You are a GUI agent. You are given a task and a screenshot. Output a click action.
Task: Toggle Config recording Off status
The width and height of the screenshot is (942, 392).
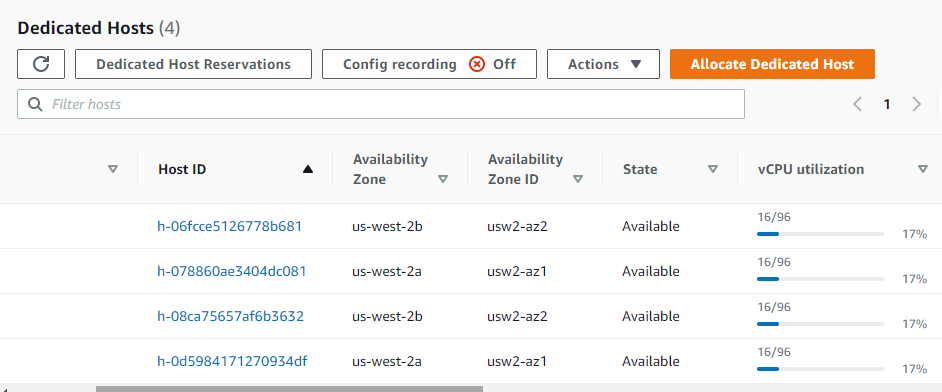pos(430,64)
